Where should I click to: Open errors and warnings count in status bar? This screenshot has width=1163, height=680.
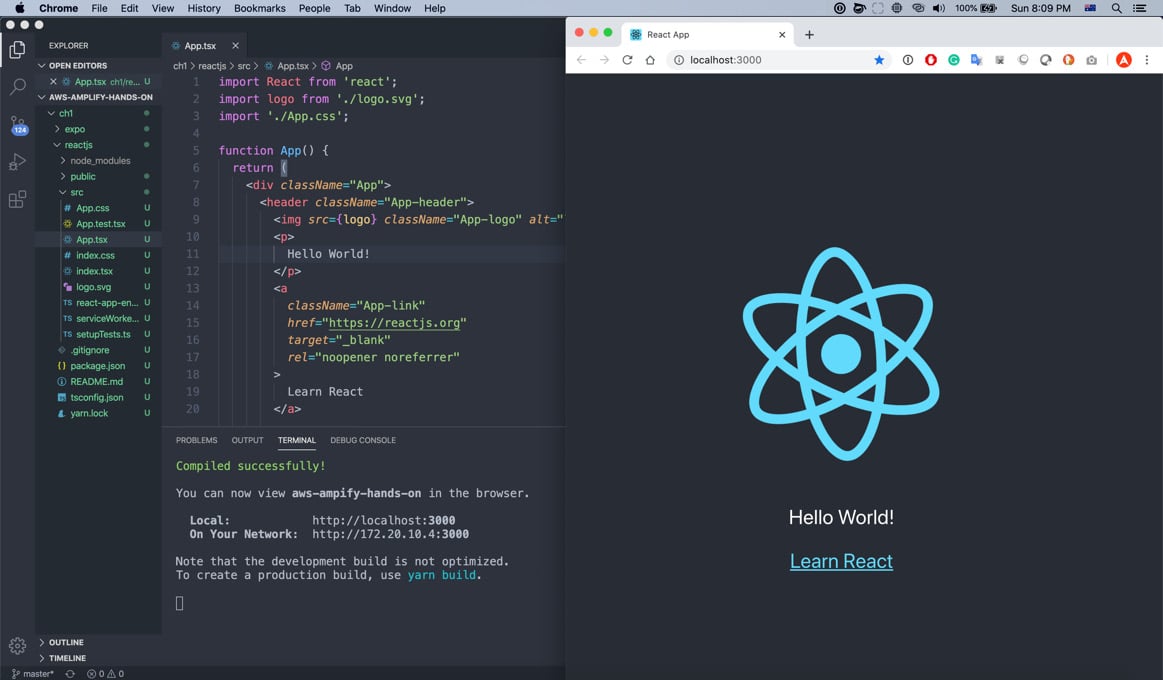pos(105,674)
